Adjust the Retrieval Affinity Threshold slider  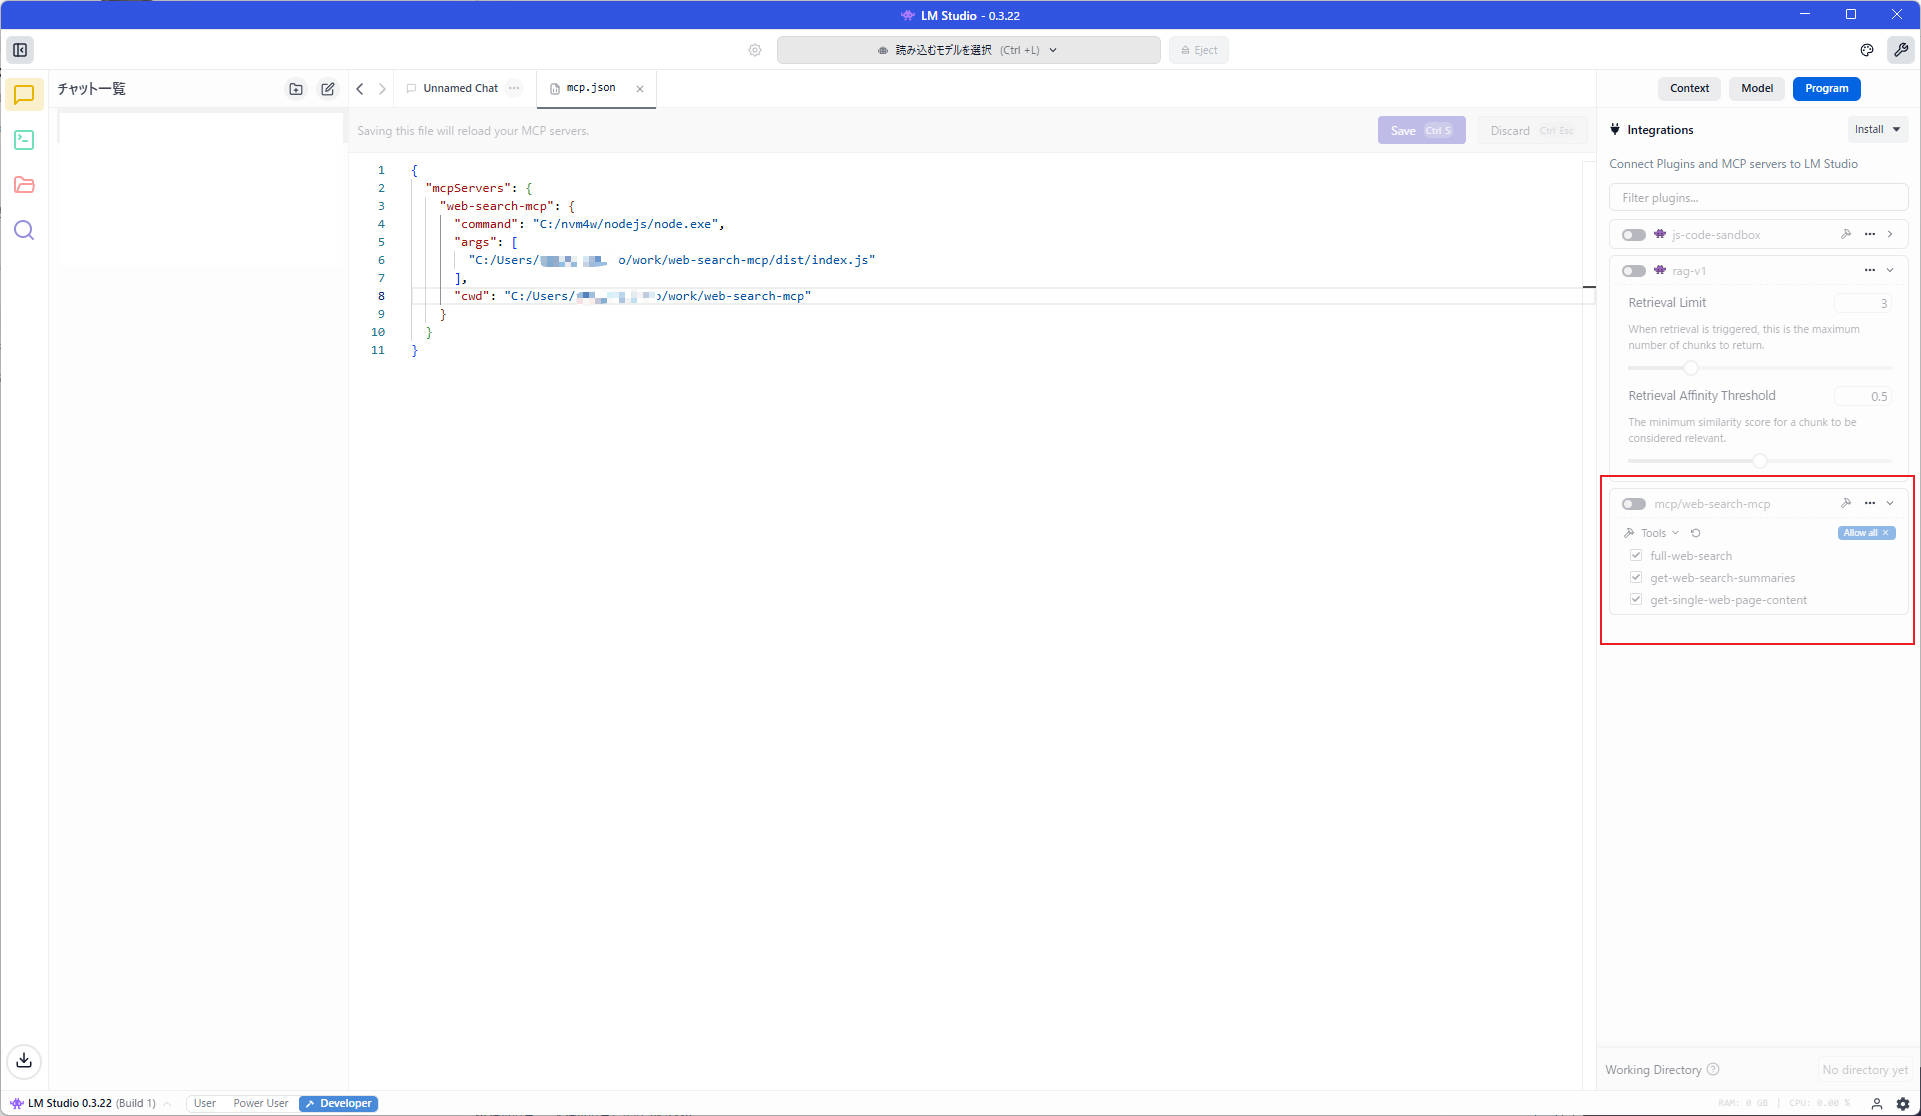pyautogui.click(x=1759, y=461)
